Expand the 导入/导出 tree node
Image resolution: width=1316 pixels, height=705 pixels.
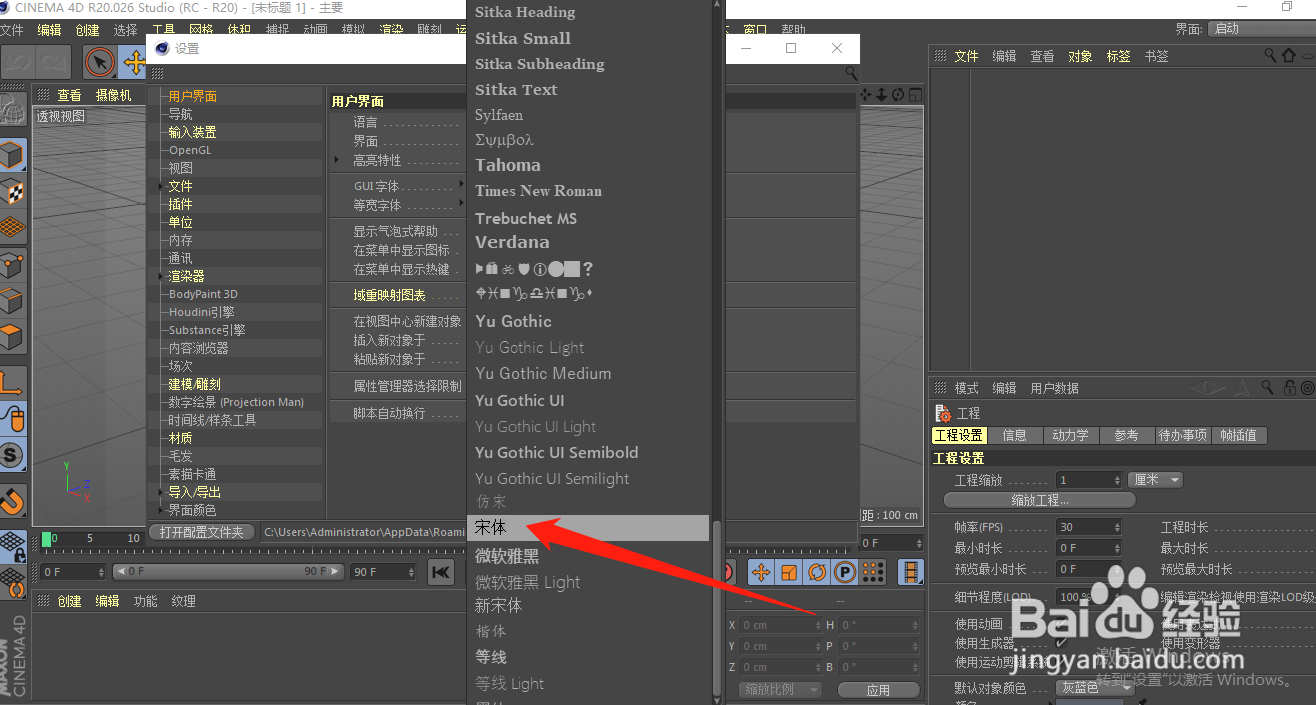click(x=162, y=492)
